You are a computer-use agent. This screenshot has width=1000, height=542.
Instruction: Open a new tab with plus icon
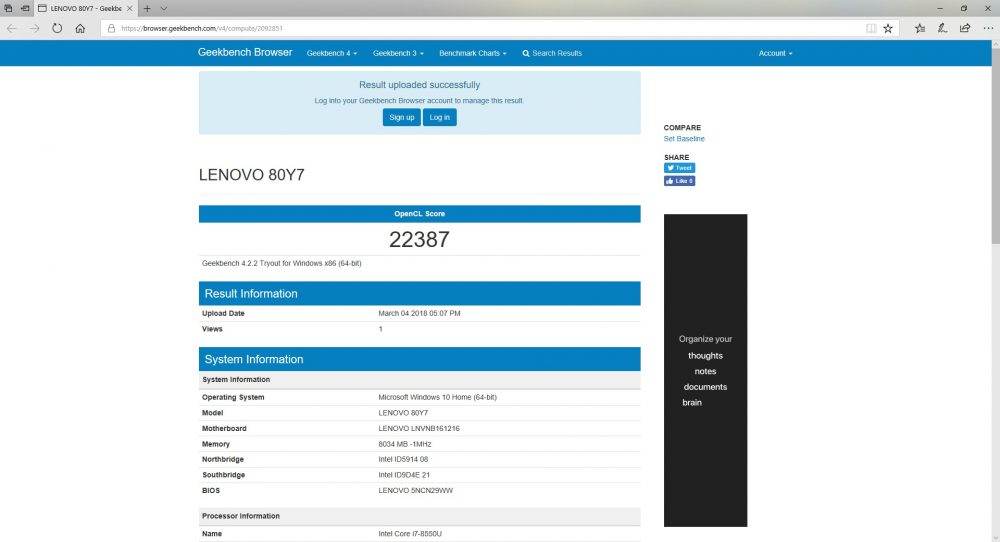[147, 8]
